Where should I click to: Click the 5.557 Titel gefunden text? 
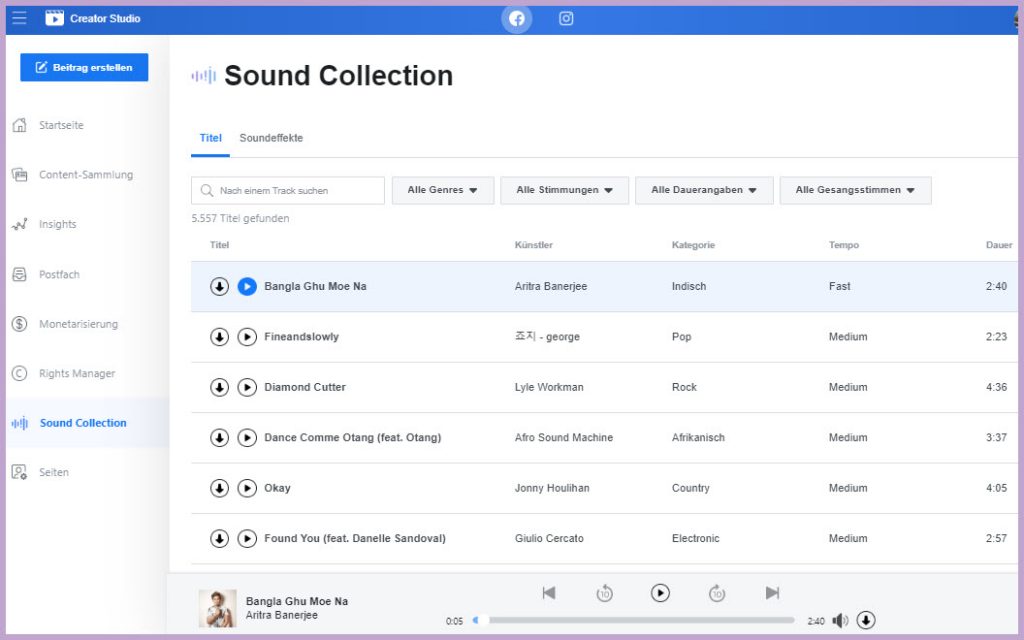pos(240,218)
